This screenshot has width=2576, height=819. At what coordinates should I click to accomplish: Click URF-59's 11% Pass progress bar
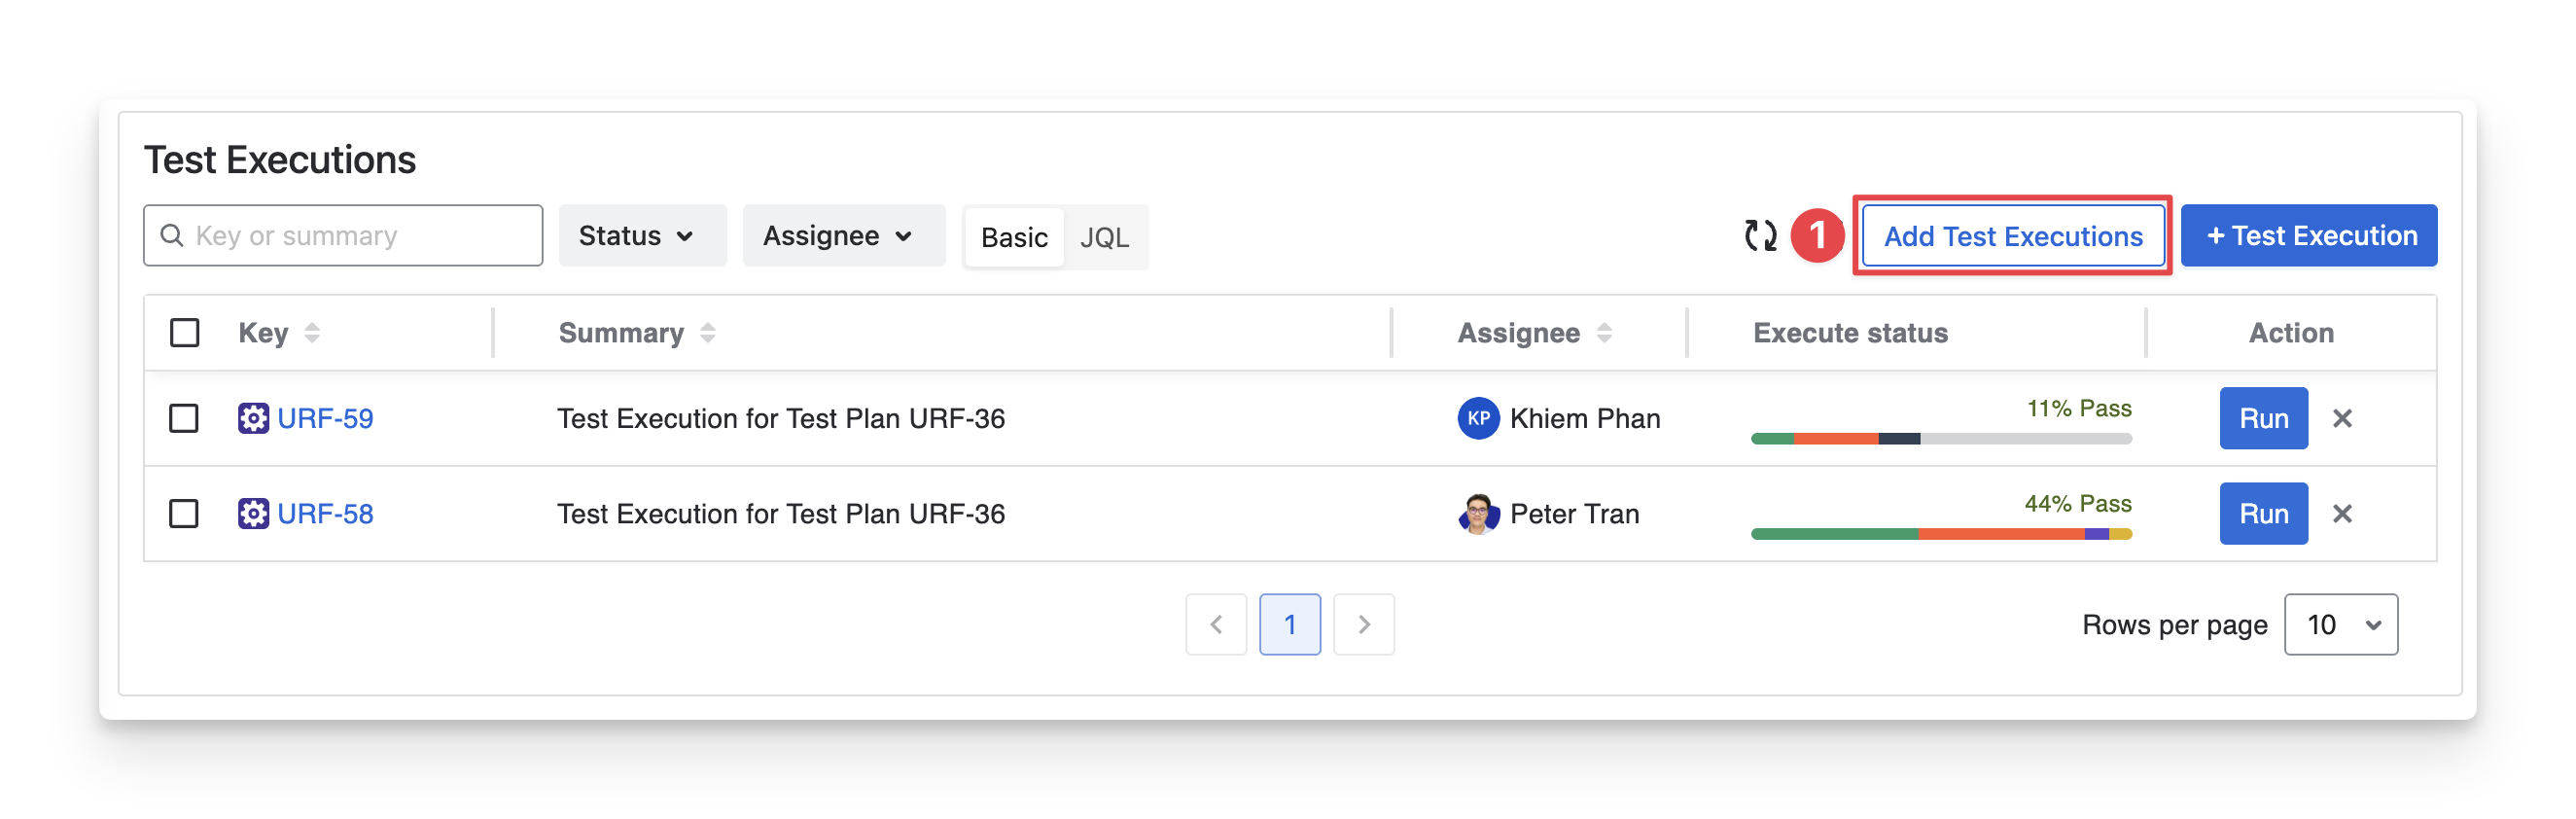1940,438
